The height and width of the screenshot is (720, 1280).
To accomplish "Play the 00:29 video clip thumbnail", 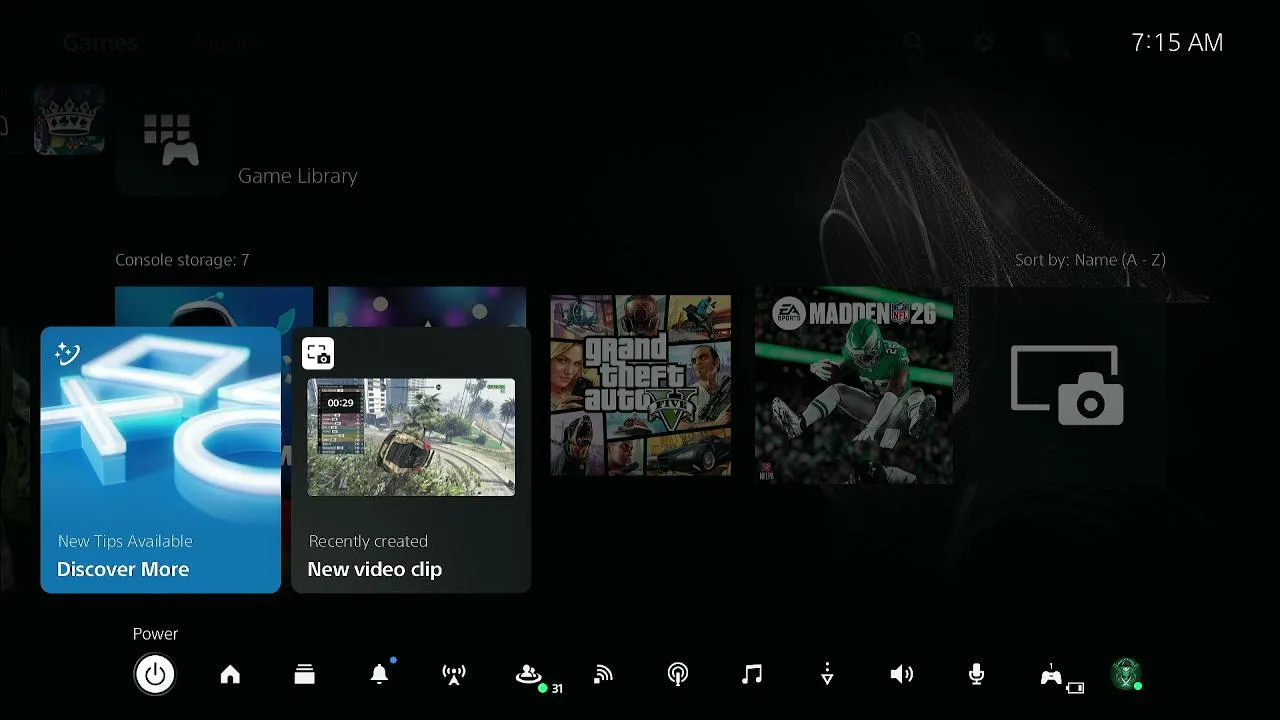I will [x=411, y=437].
